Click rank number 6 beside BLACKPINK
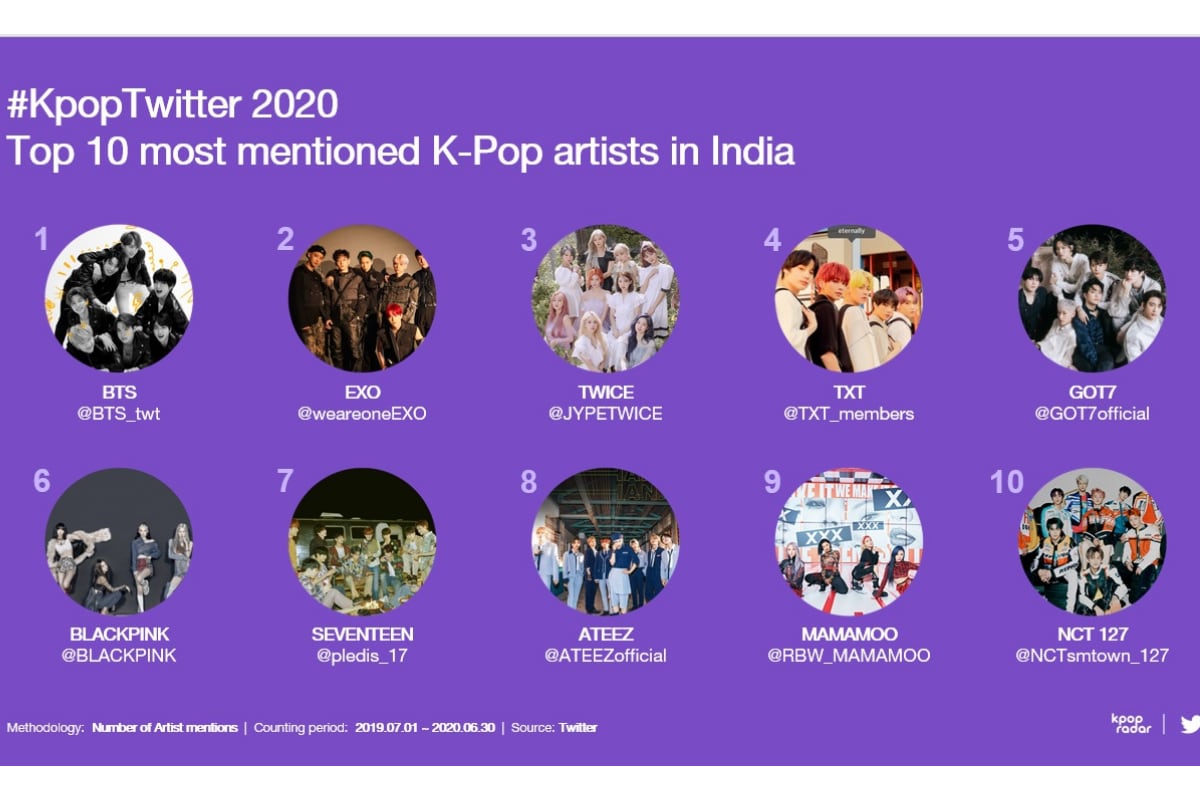Screen dimensions: 1200x800 click(41, 482)
